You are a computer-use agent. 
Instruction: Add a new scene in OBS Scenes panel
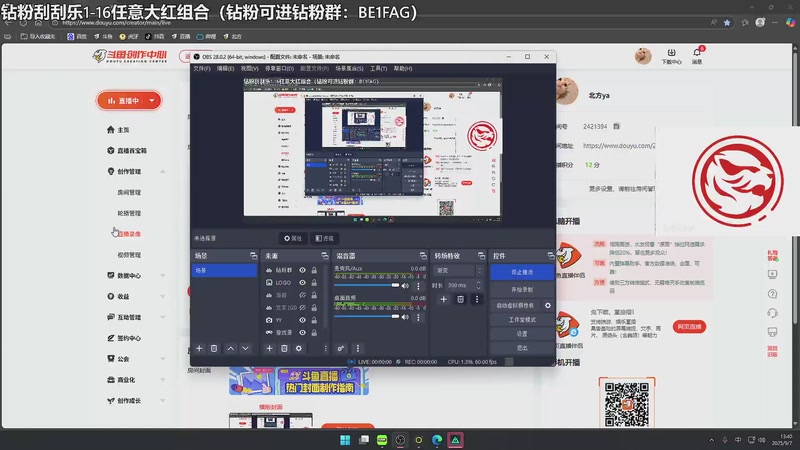coord(199,348)
